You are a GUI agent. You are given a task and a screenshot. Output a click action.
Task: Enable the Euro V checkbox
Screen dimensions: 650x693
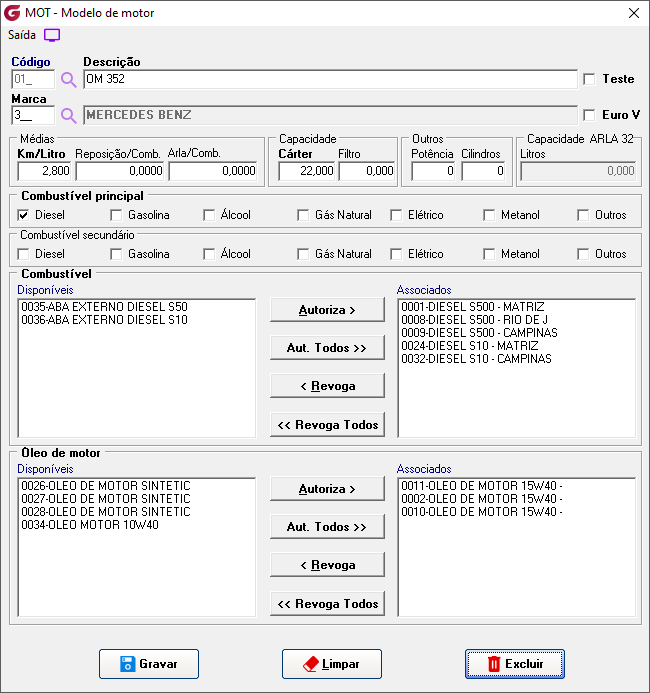[589, 115]
